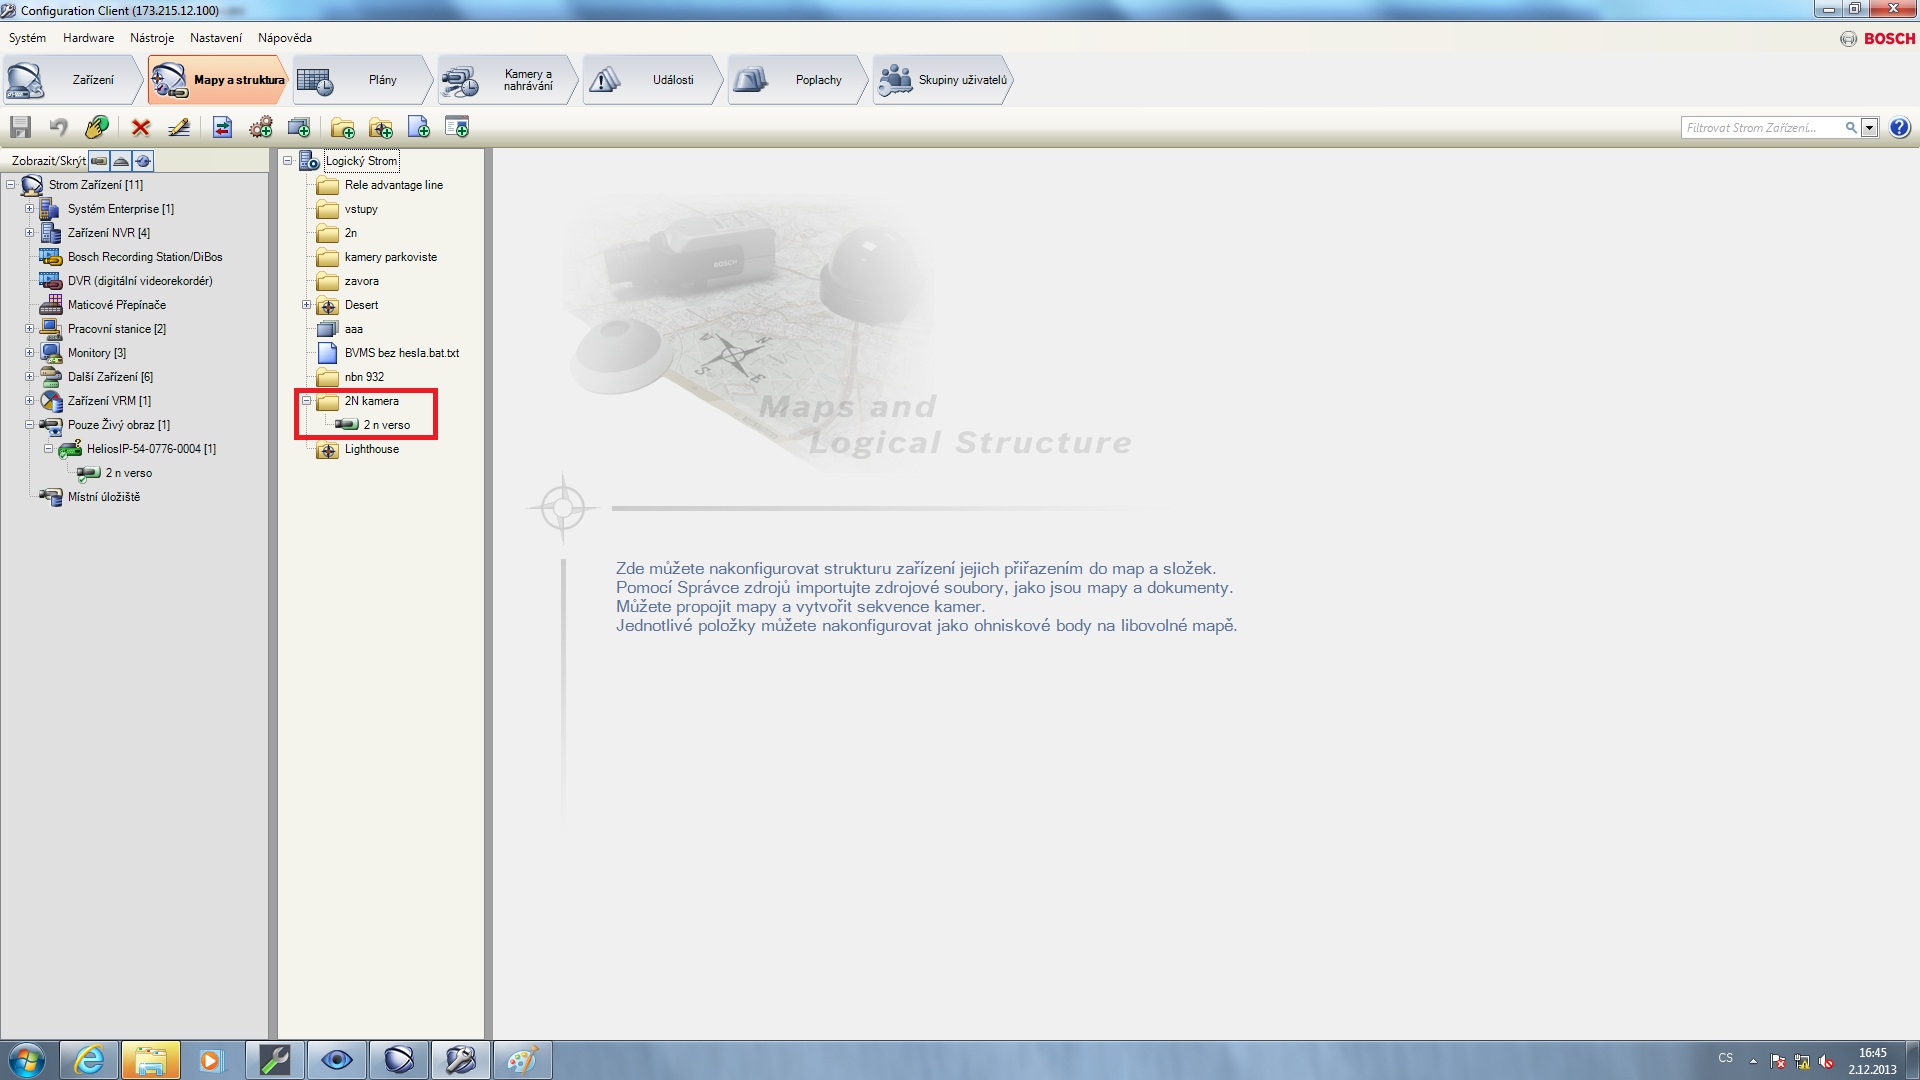Click the save floppy disk icon
Image resolution: width=1920 pixels, height=1080 pixels.
point(20,127)
